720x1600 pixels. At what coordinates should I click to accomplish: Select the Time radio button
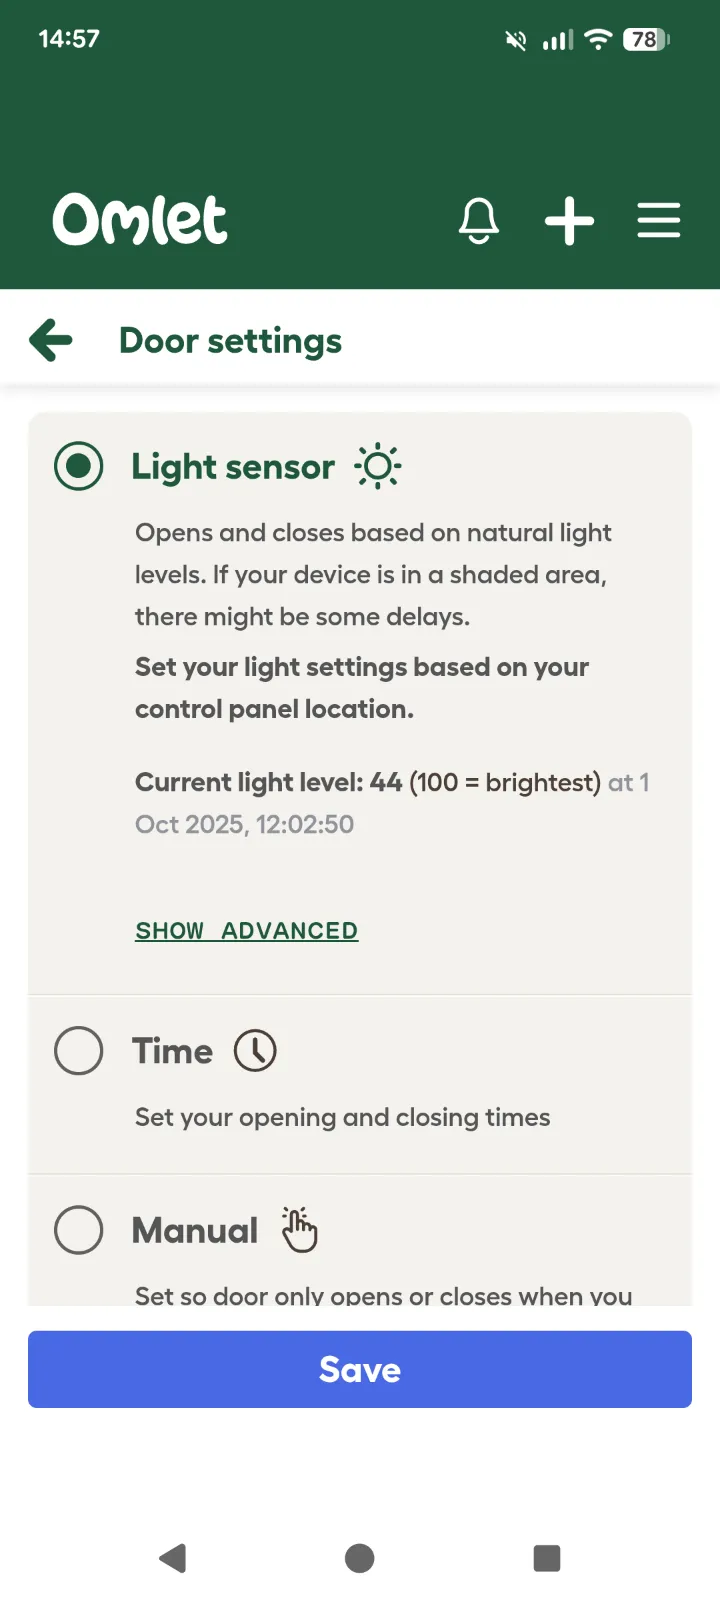[79, 1051]
